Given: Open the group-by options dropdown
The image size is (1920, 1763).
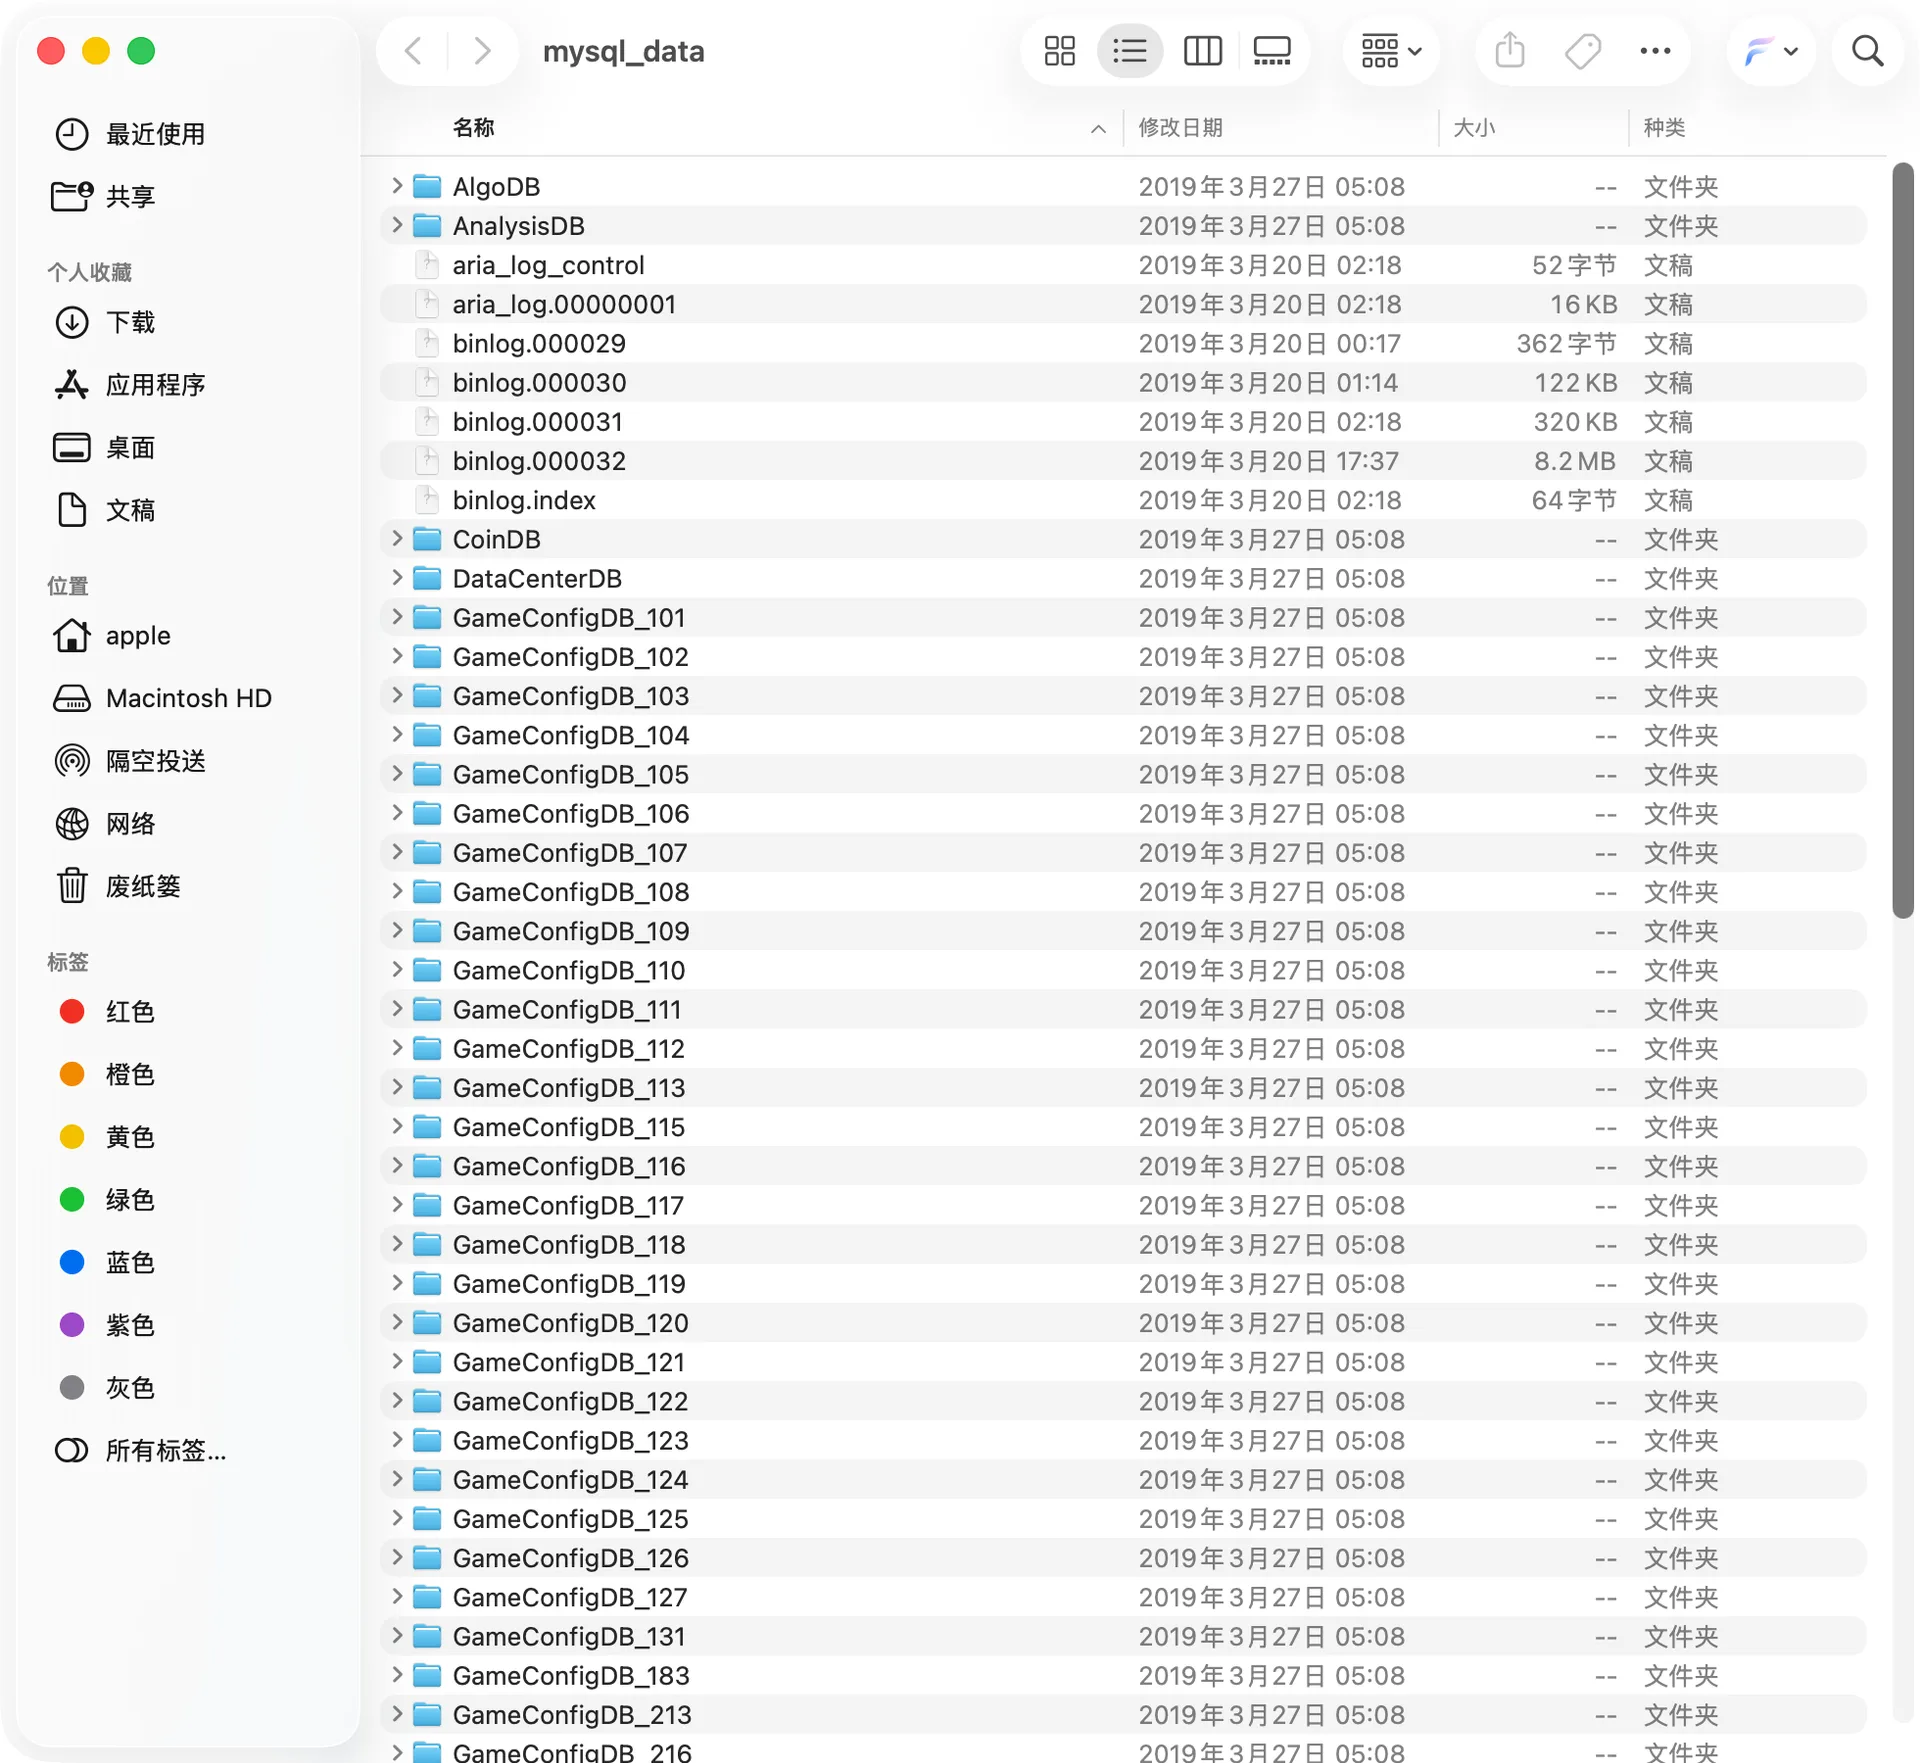Looking at the screenshot, I should pyautogui.click(x=1391, y=51).
